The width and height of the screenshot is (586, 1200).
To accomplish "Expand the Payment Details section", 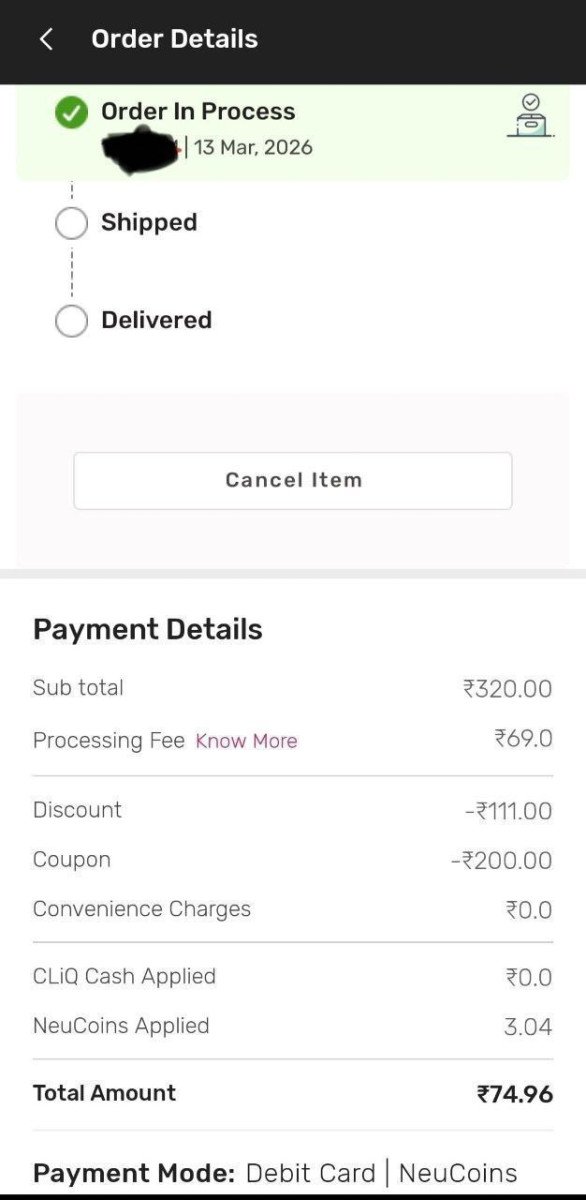I will point(148,629).
